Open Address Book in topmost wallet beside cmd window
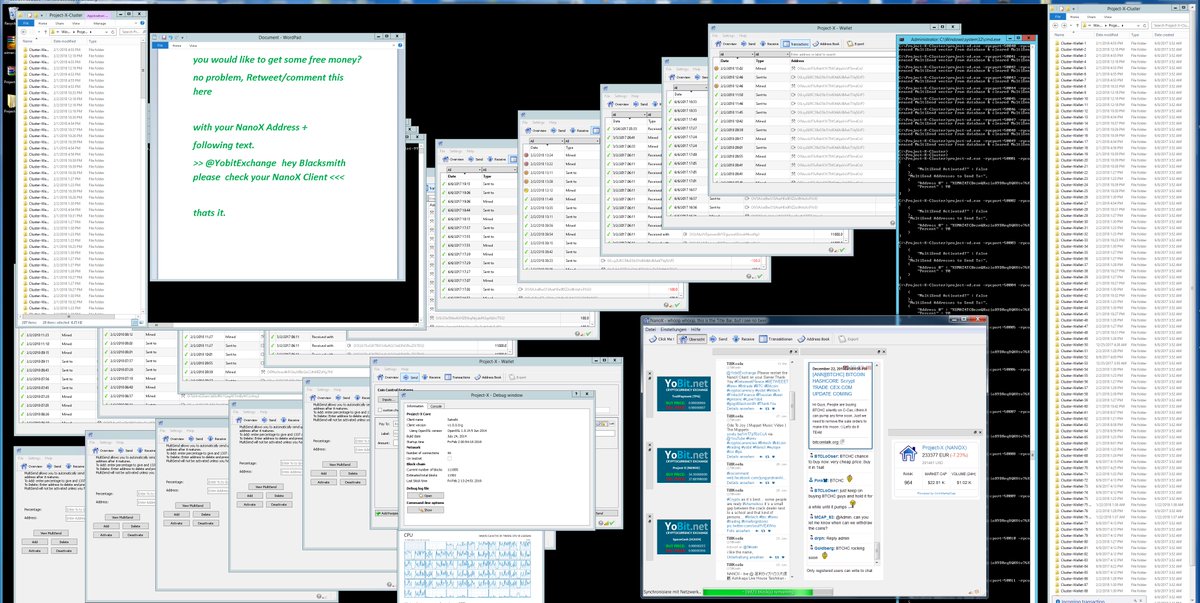The image size is (1200, 603). (826, 44)
